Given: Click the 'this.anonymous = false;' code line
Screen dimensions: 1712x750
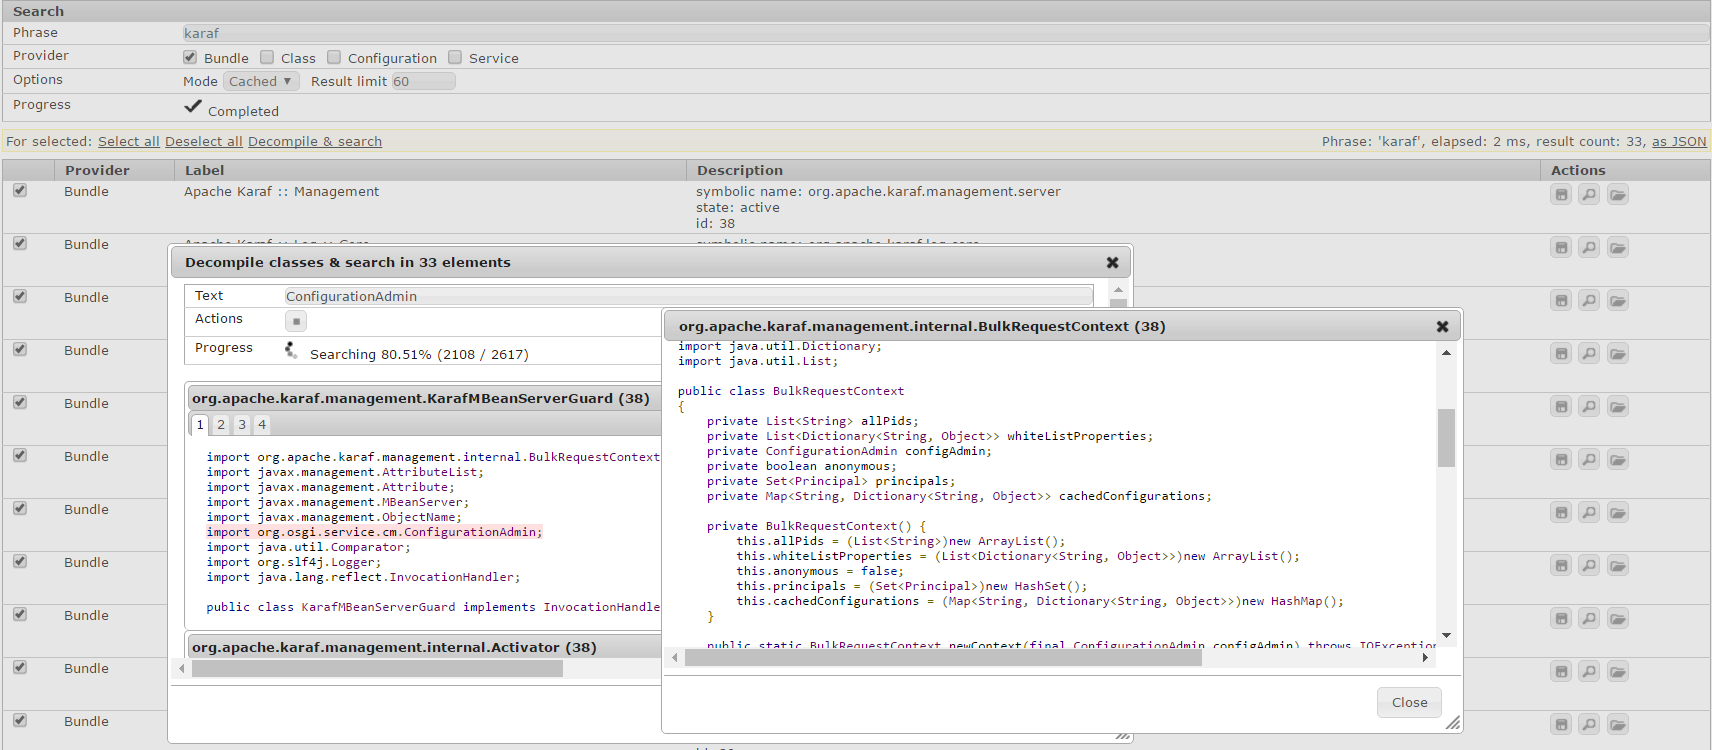Looking at the screenshot, I should click(x=820, y=571).
